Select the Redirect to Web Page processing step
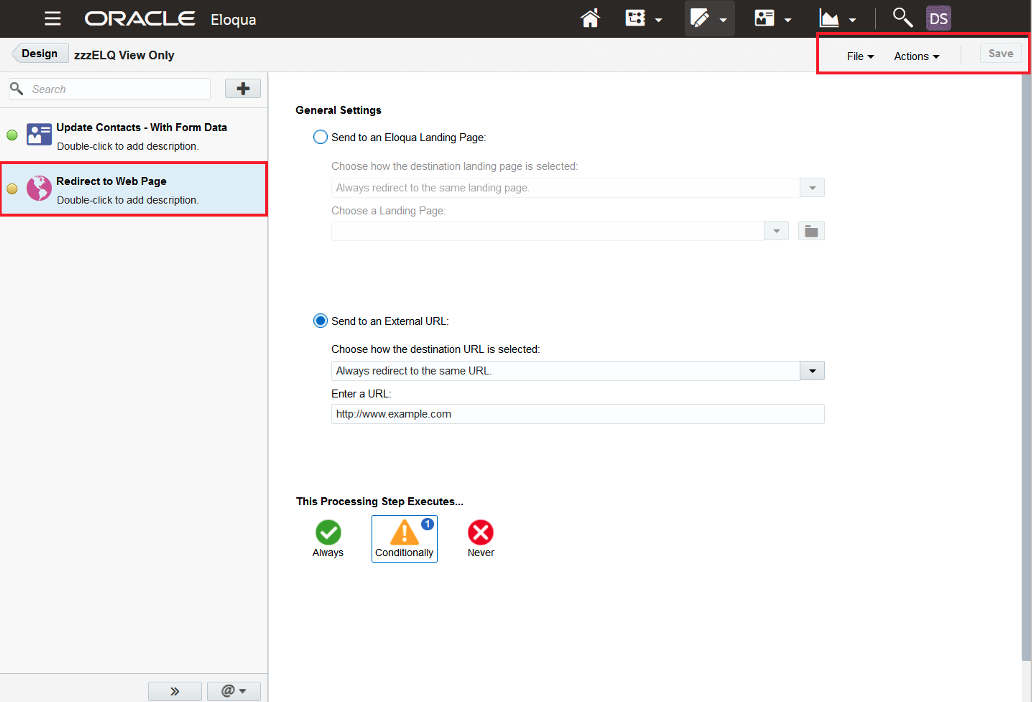 (130, 189)
